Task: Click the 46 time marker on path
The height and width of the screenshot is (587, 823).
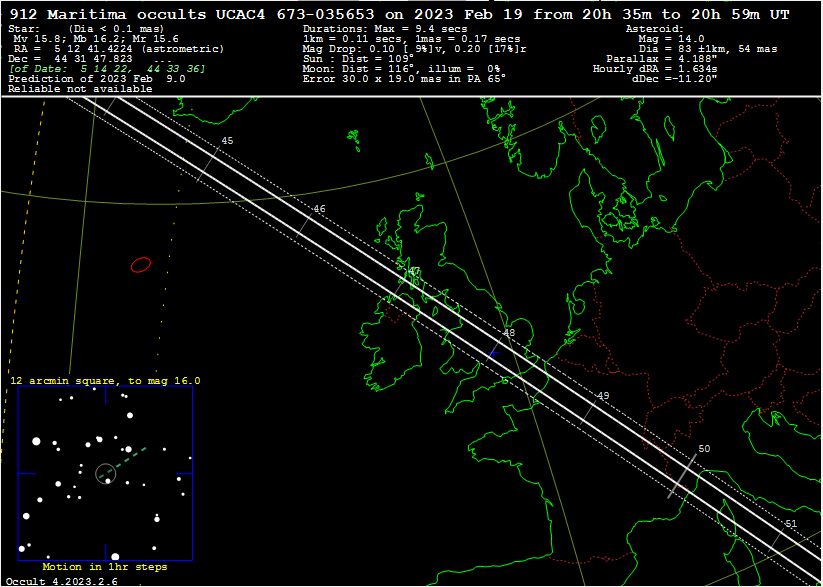Action: (319, 209)
